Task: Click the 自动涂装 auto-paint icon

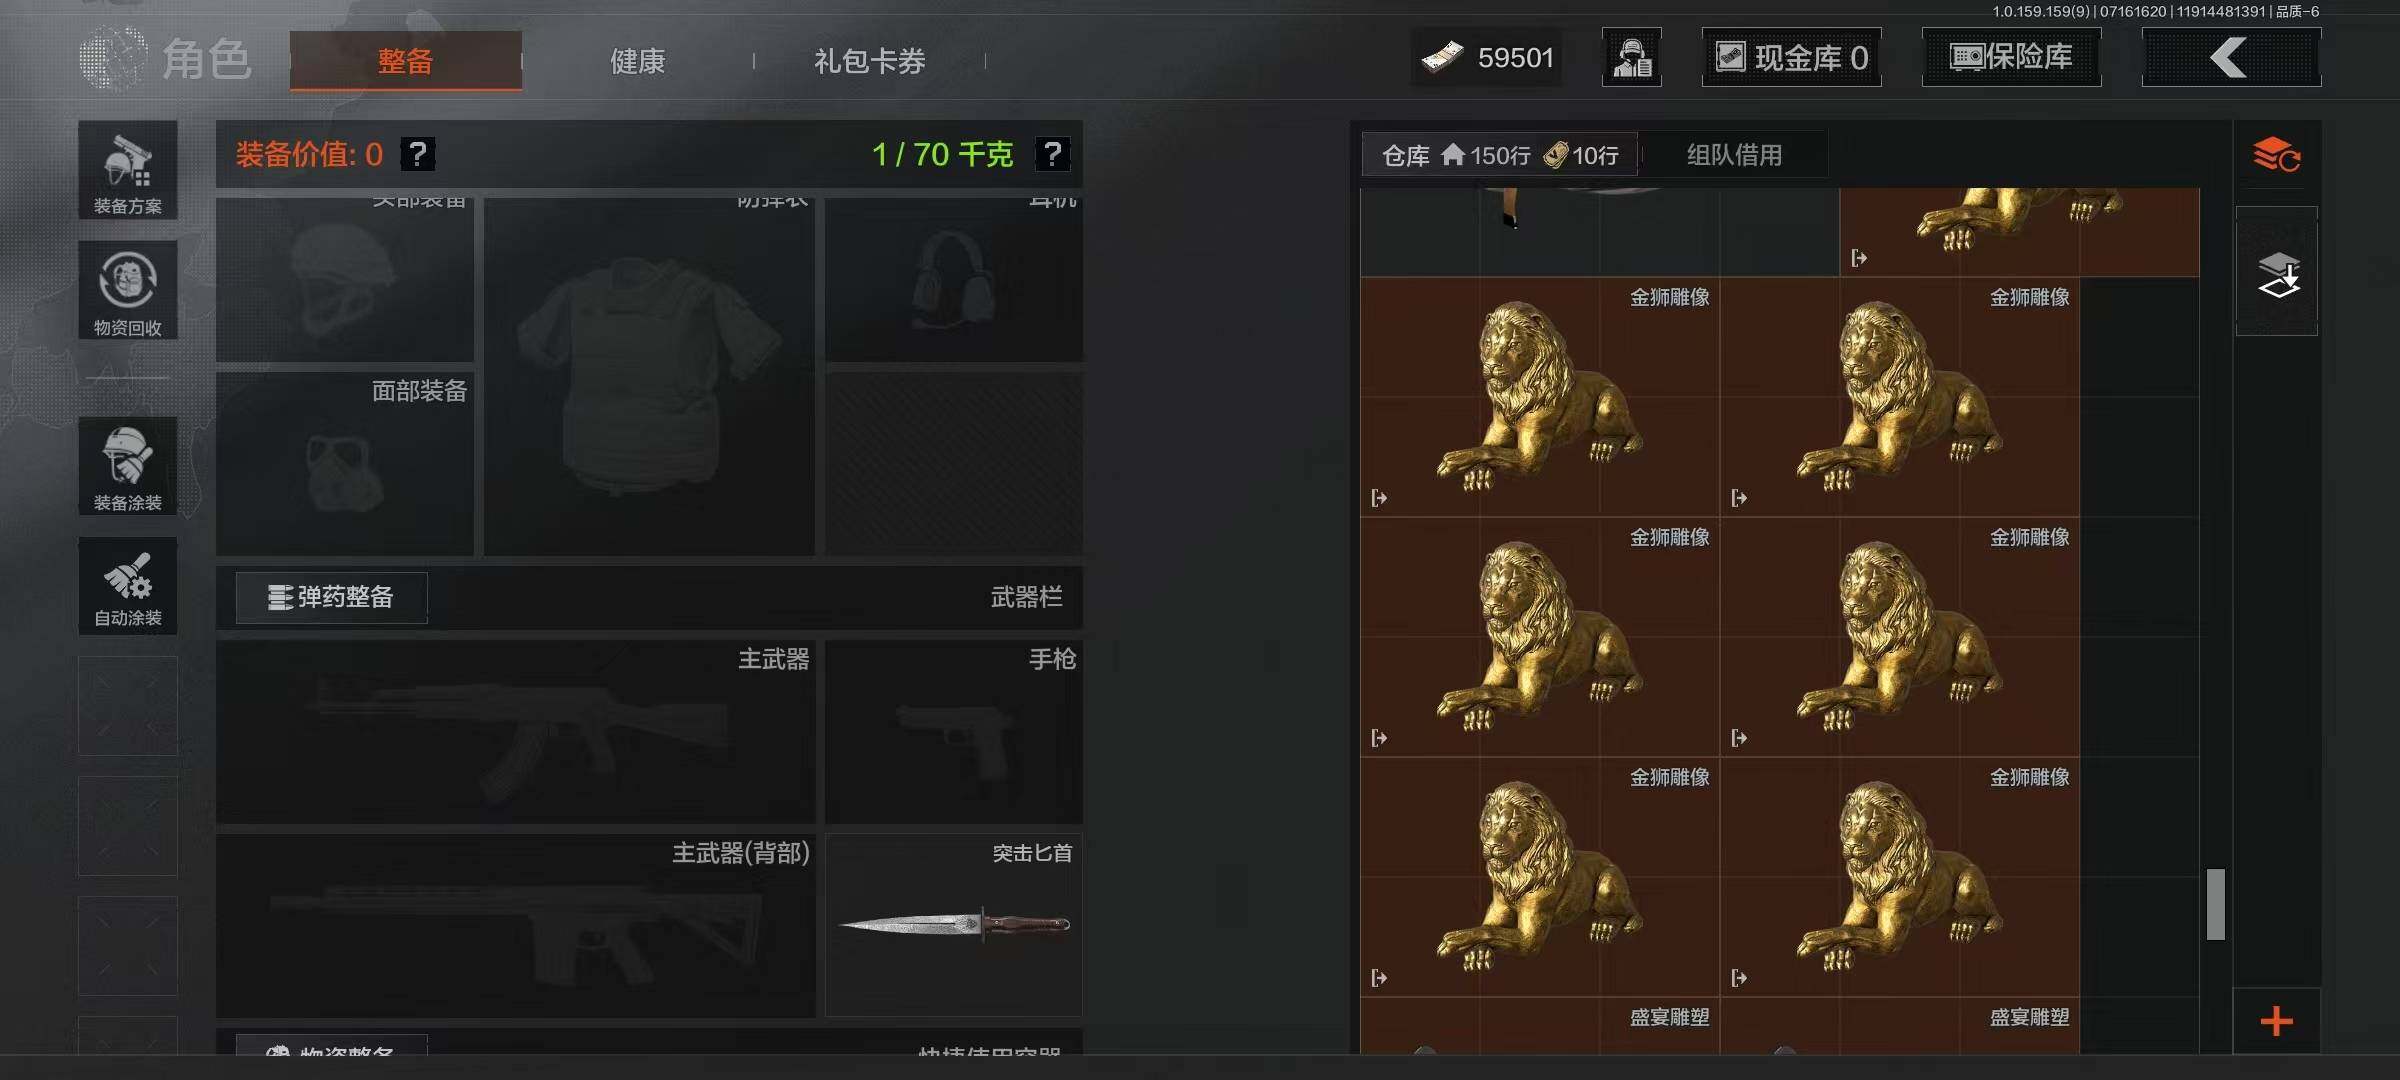Action: pos(128,586)
